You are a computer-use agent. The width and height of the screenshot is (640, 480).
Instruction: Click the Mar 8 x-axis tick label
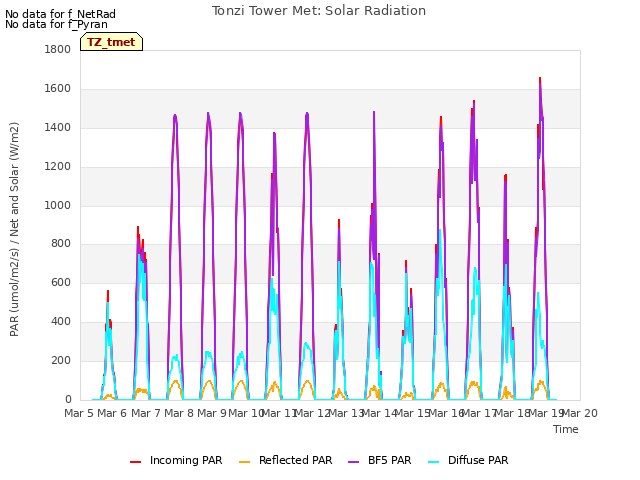[x=179, y=413]
